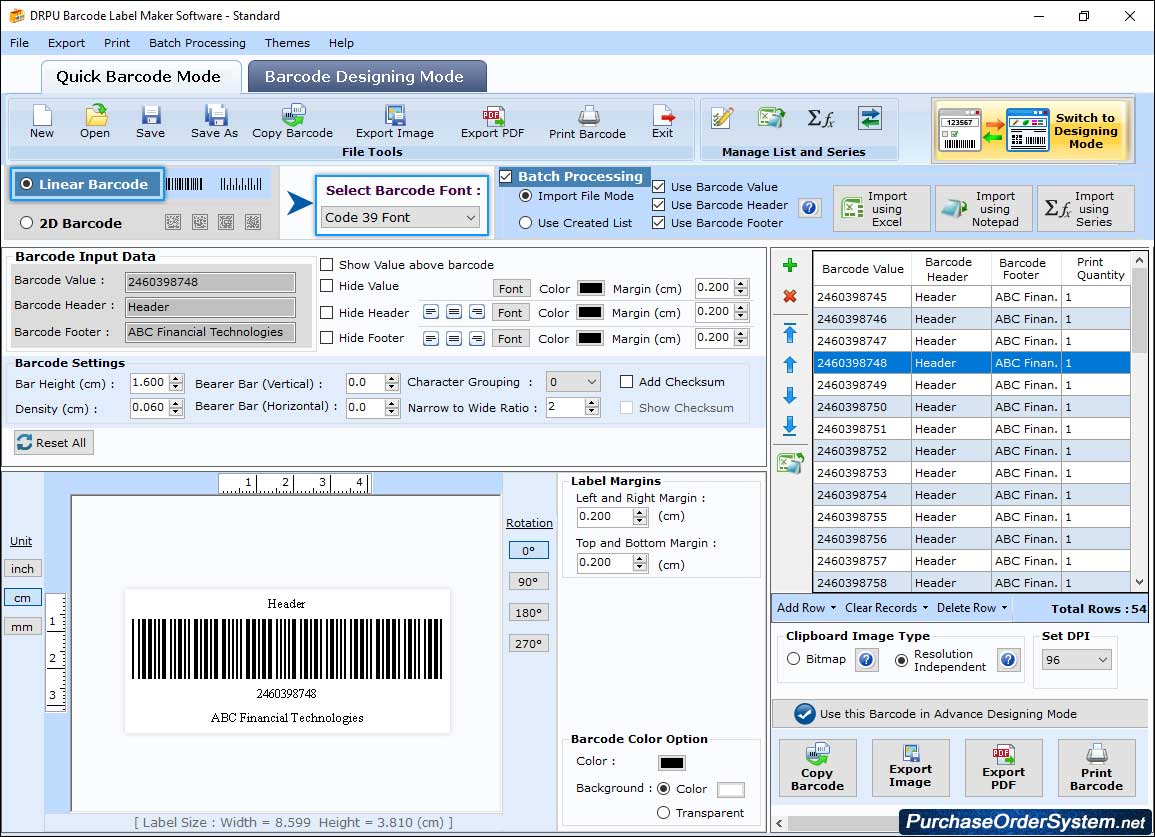Check the Hide Footer checkbox

327,338
